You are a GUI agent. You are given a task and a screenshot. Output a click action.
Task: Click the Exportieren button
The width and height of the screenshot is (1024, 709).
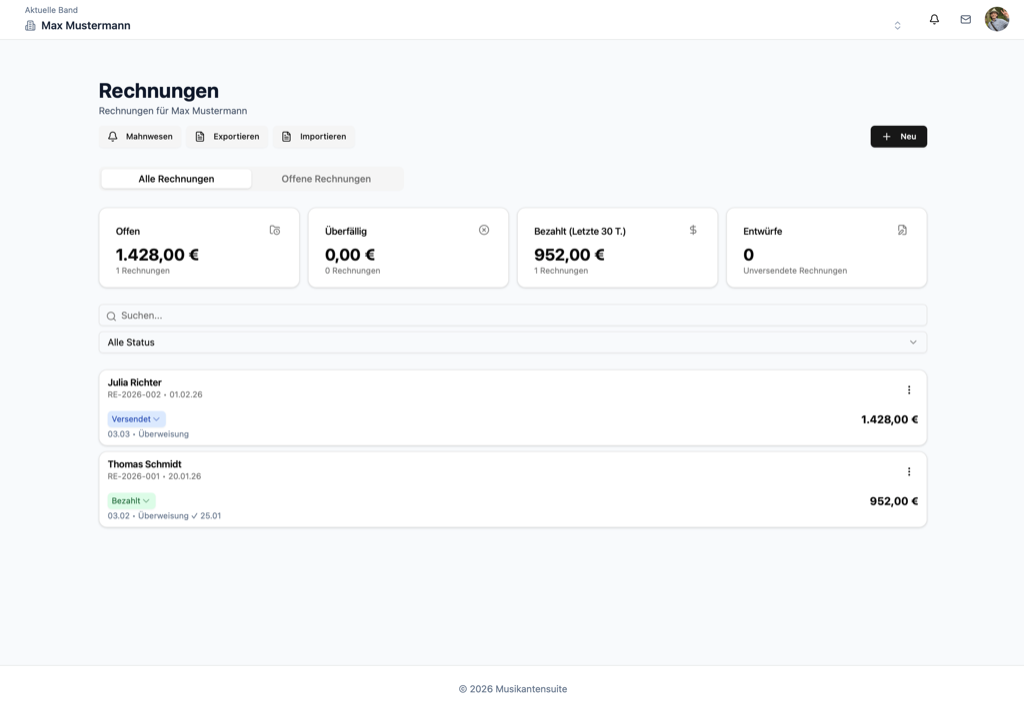[x=227, y=136]
